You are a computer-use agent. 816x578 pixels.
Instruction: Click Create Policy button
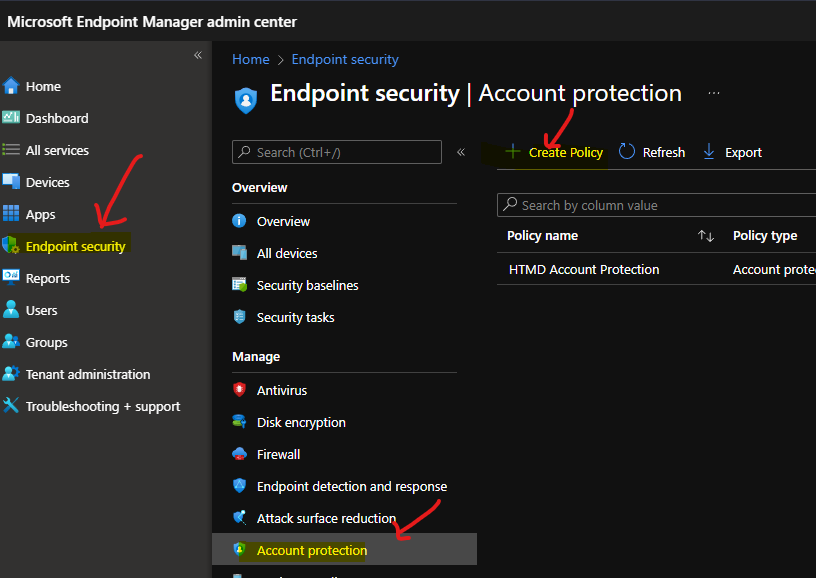554,152
